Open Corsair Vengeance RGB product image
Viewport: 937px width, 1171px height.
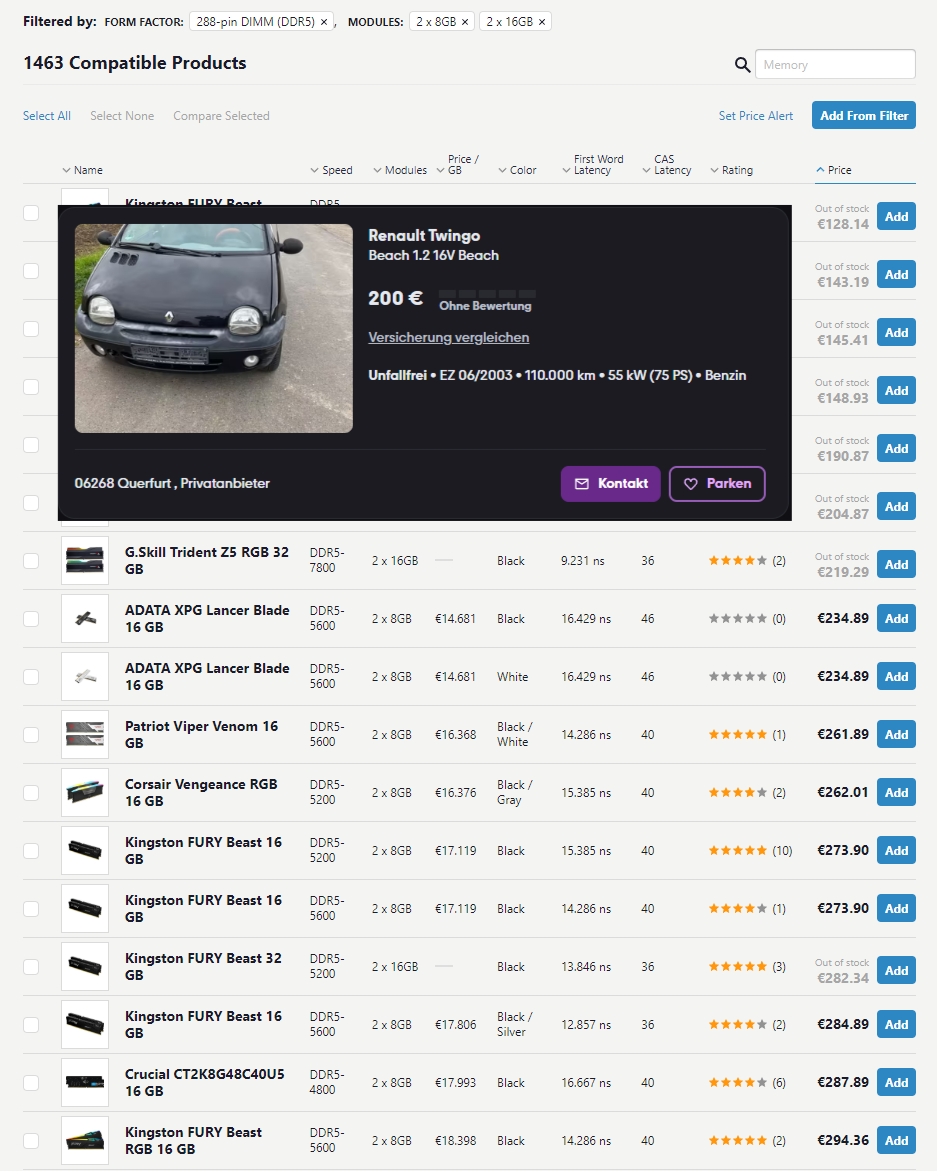tap(85, 792)
